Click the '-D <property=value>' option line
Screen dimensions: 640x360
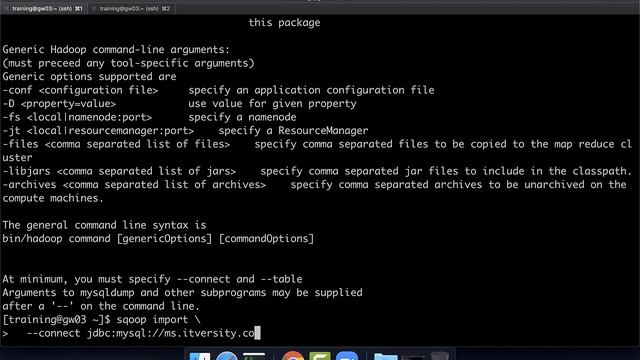pos(180,104)
